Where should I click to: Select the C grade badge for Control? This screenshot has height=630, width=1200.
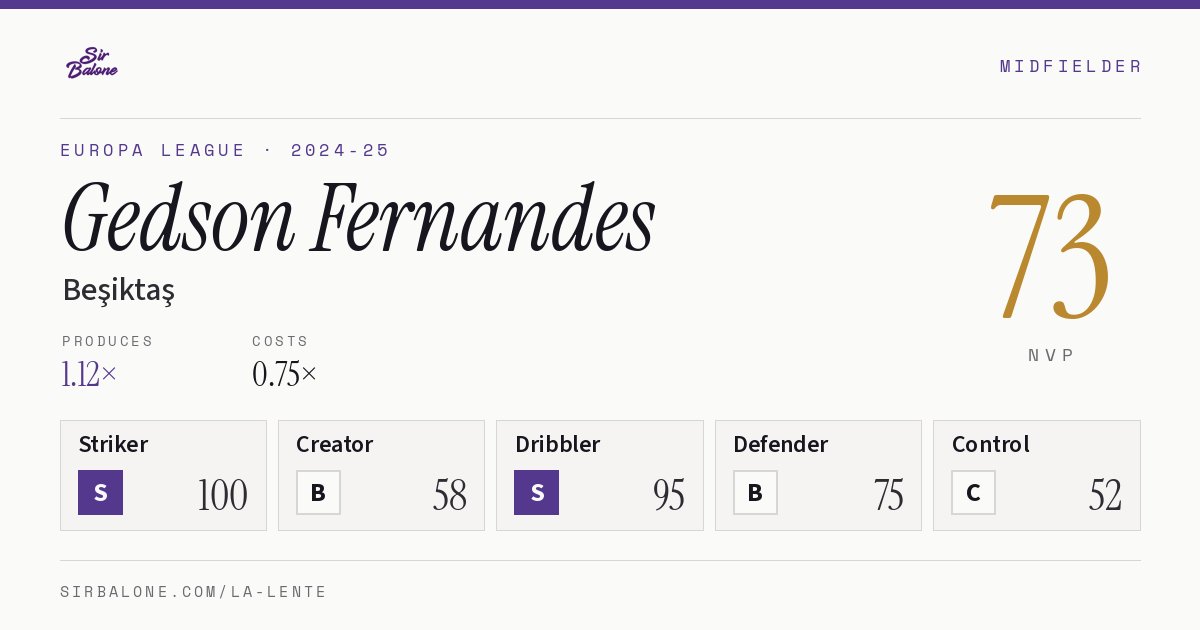(x=973, y=492)
